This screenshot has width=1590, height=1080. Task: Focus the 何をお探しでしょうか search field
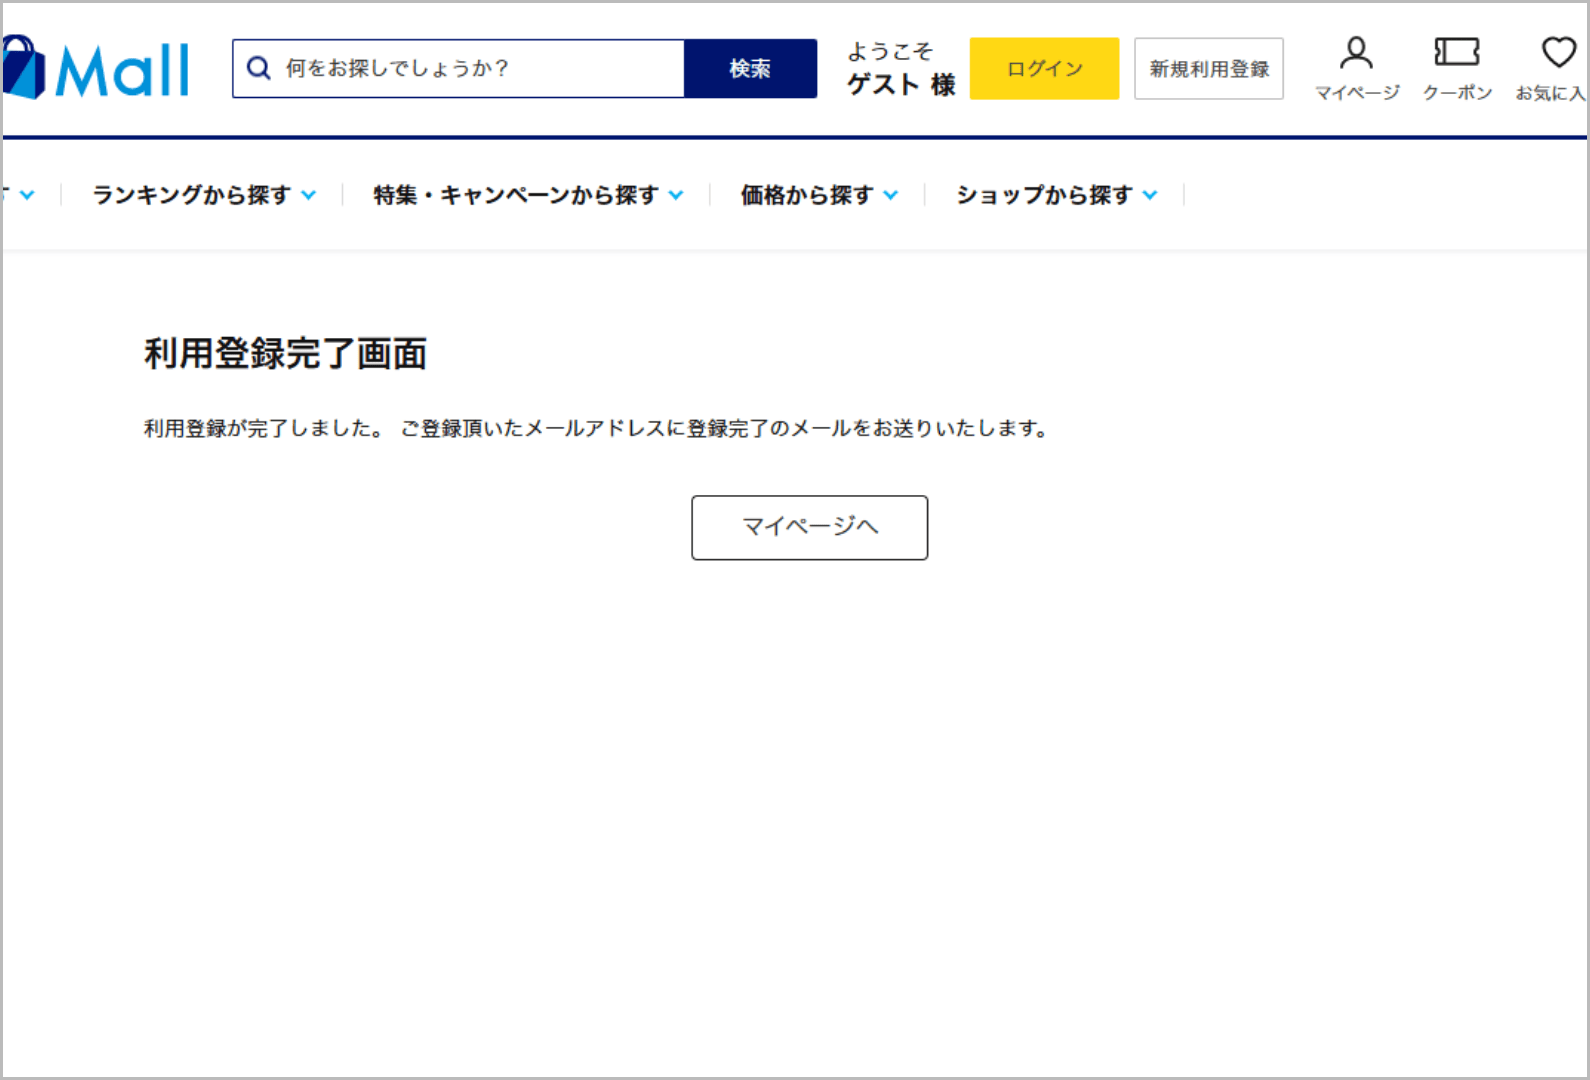(480, 68)
